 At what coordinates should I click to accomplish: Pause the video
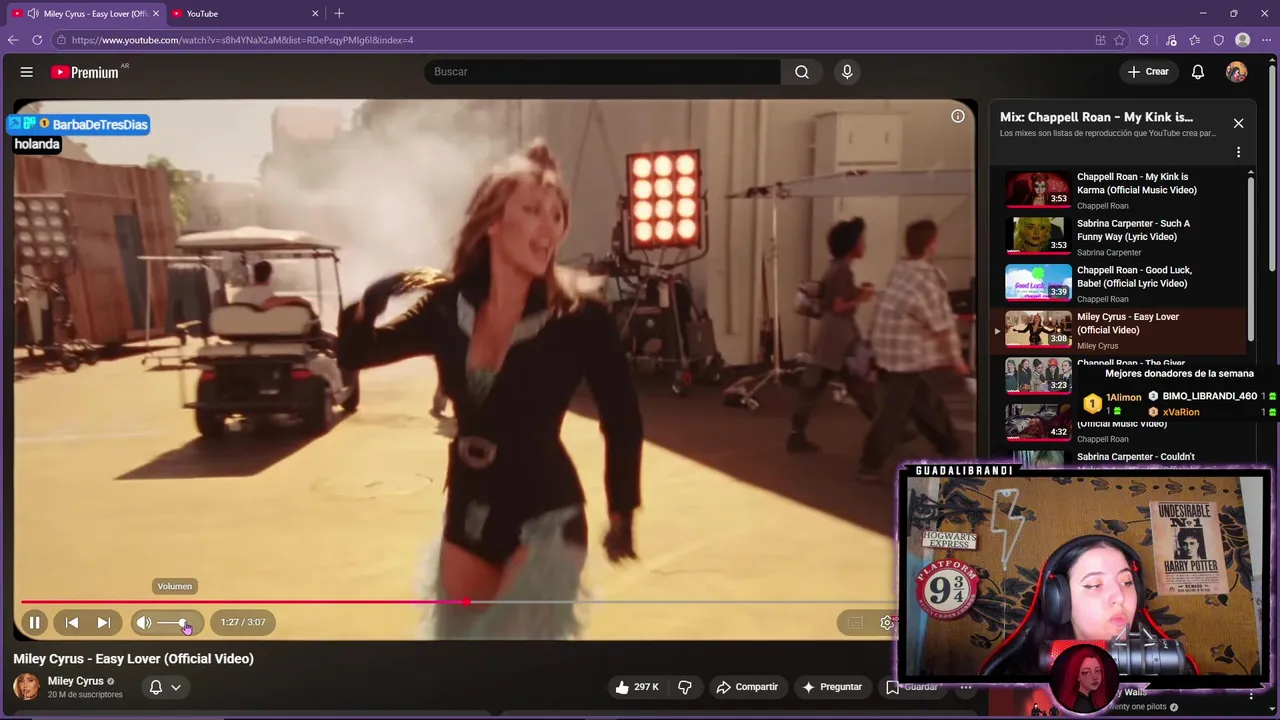(x=34, y=622)
